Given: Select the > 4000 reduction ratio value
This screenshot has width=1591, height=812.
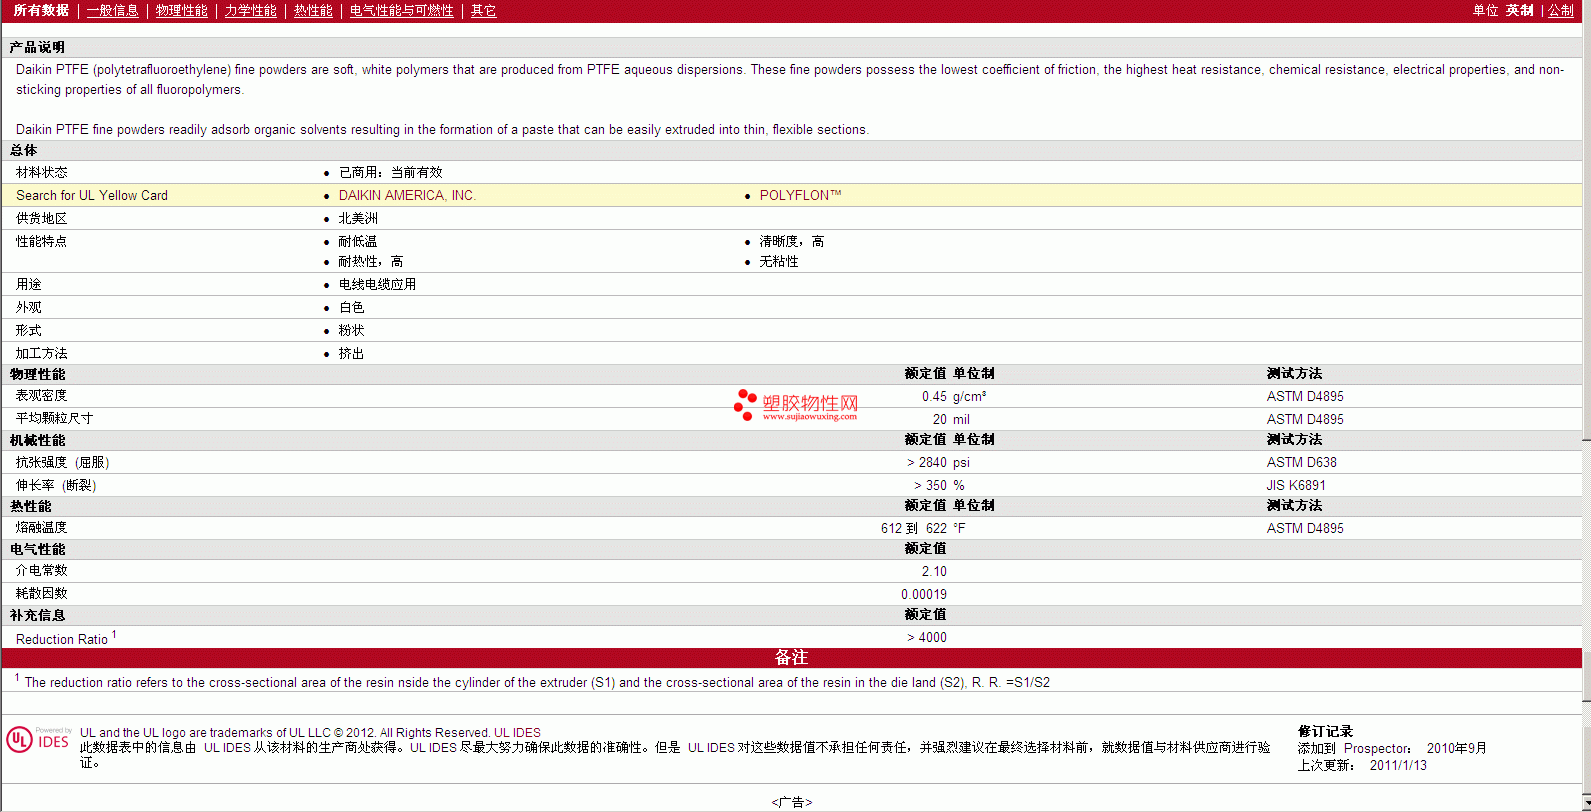Looking at the screenshot, I should pyautogui.click(x=927, y=637).
